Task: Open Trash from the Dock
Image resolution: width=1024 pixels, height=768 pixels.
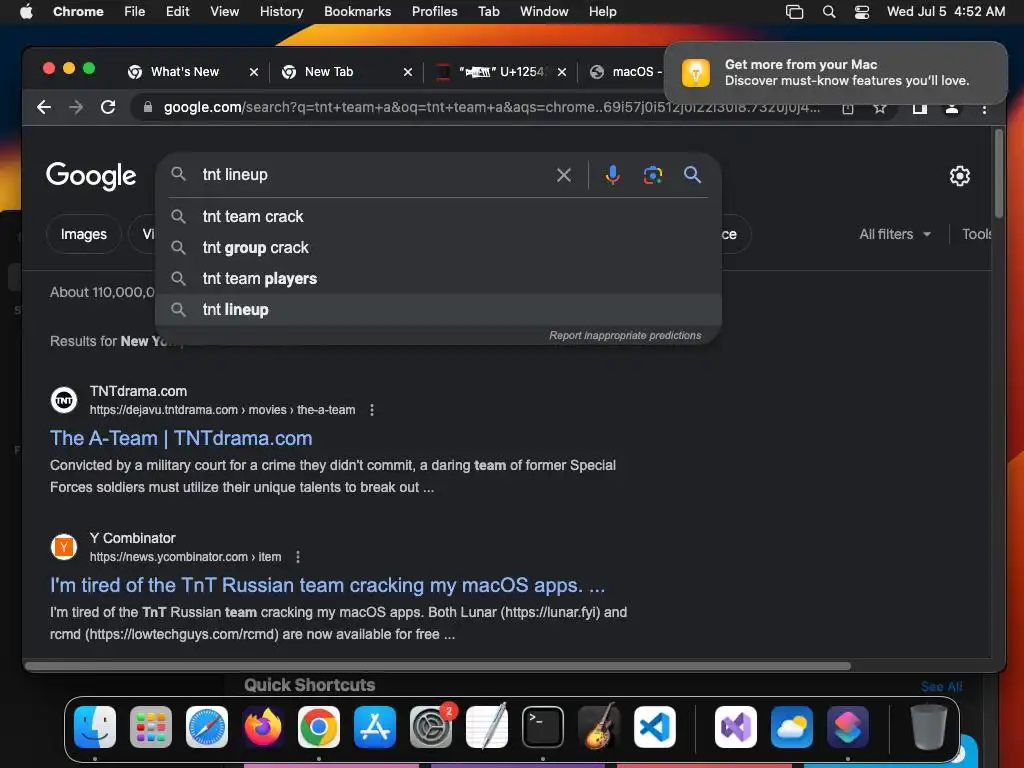Action: (929, 726)
